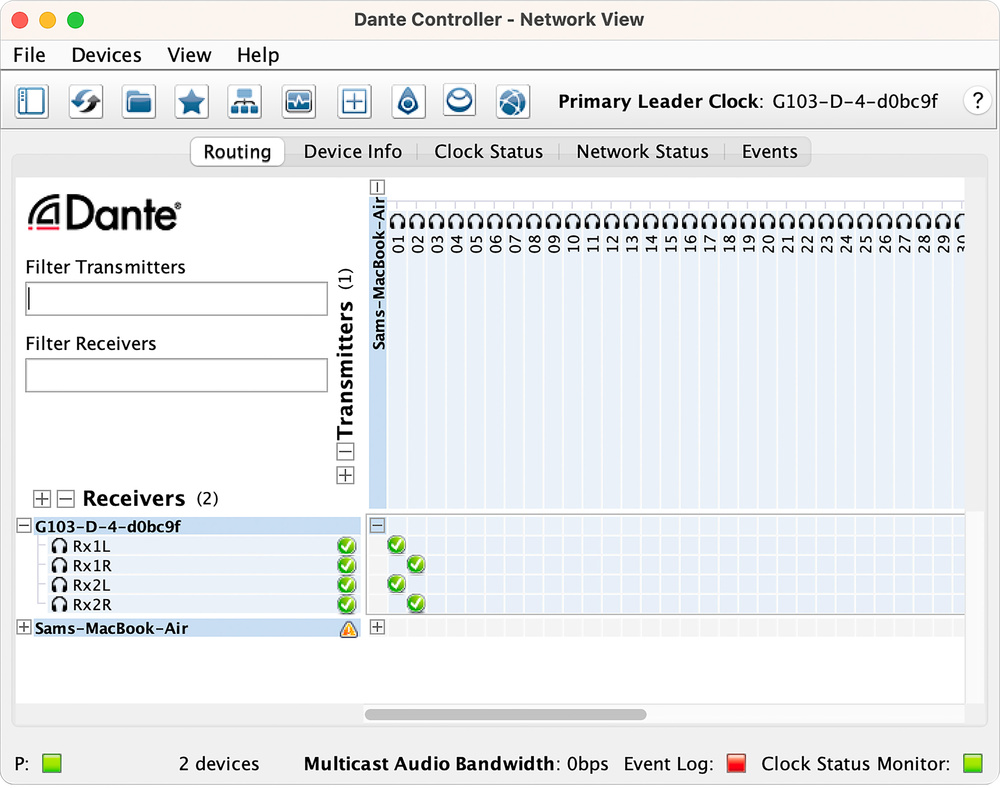Open the Network Status hierarchy icon

coord(245,101)
